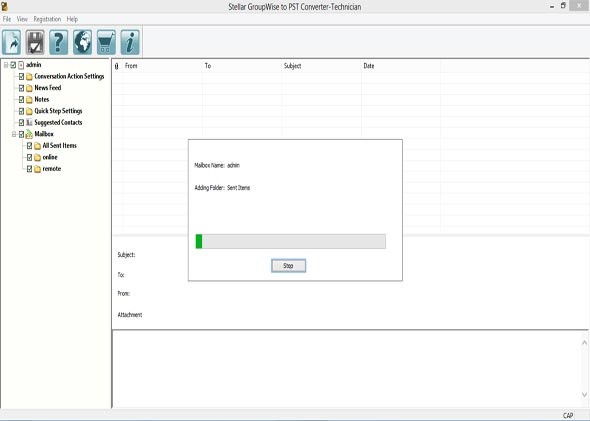This screenshot has width=590, height=421.
Task: Click the Notes folder icon
Action: pos(29,100)
